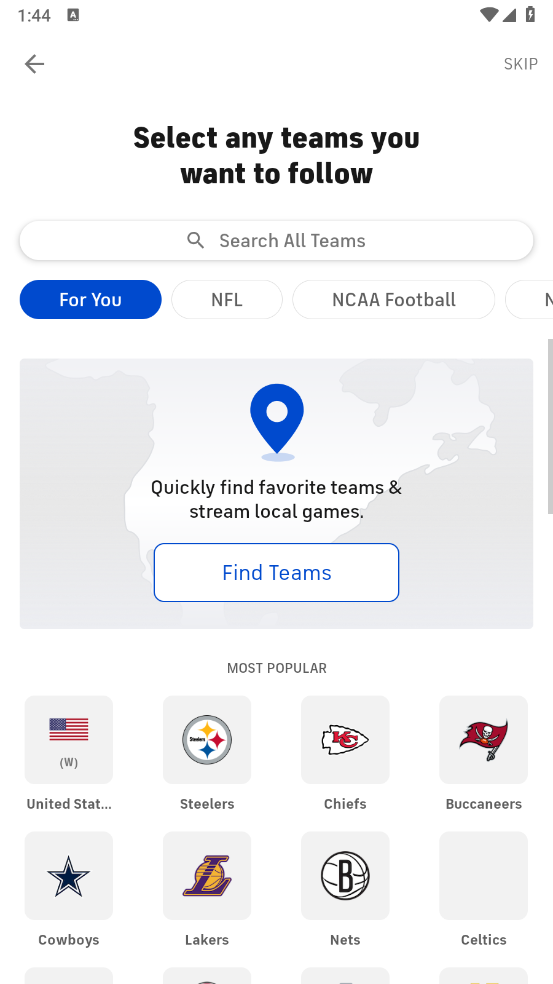Tap the search magnifier icon
The height and width of the screenshot is (984, 553).
[x=196, y=240]
